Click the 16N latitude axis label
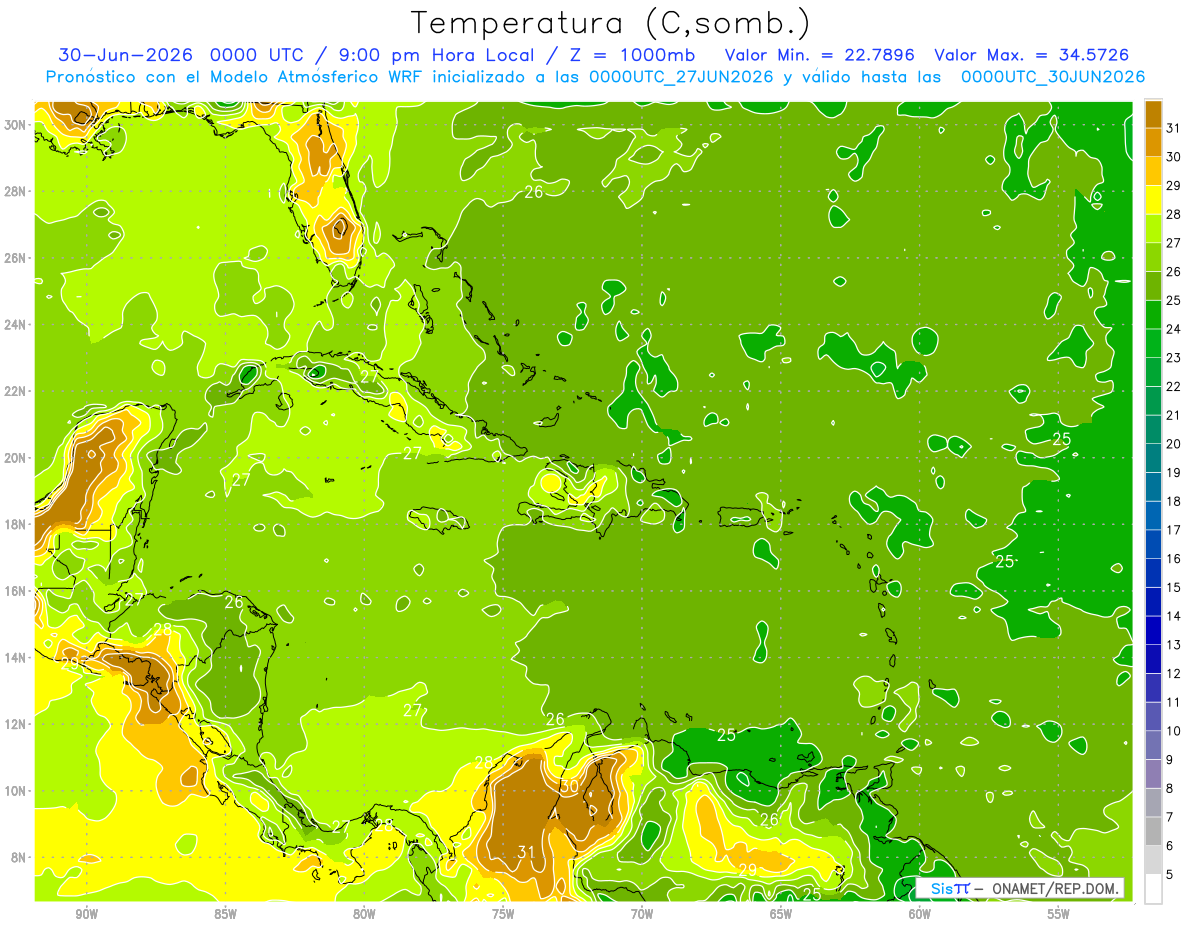1200x927 pixels. coord(14,591)
